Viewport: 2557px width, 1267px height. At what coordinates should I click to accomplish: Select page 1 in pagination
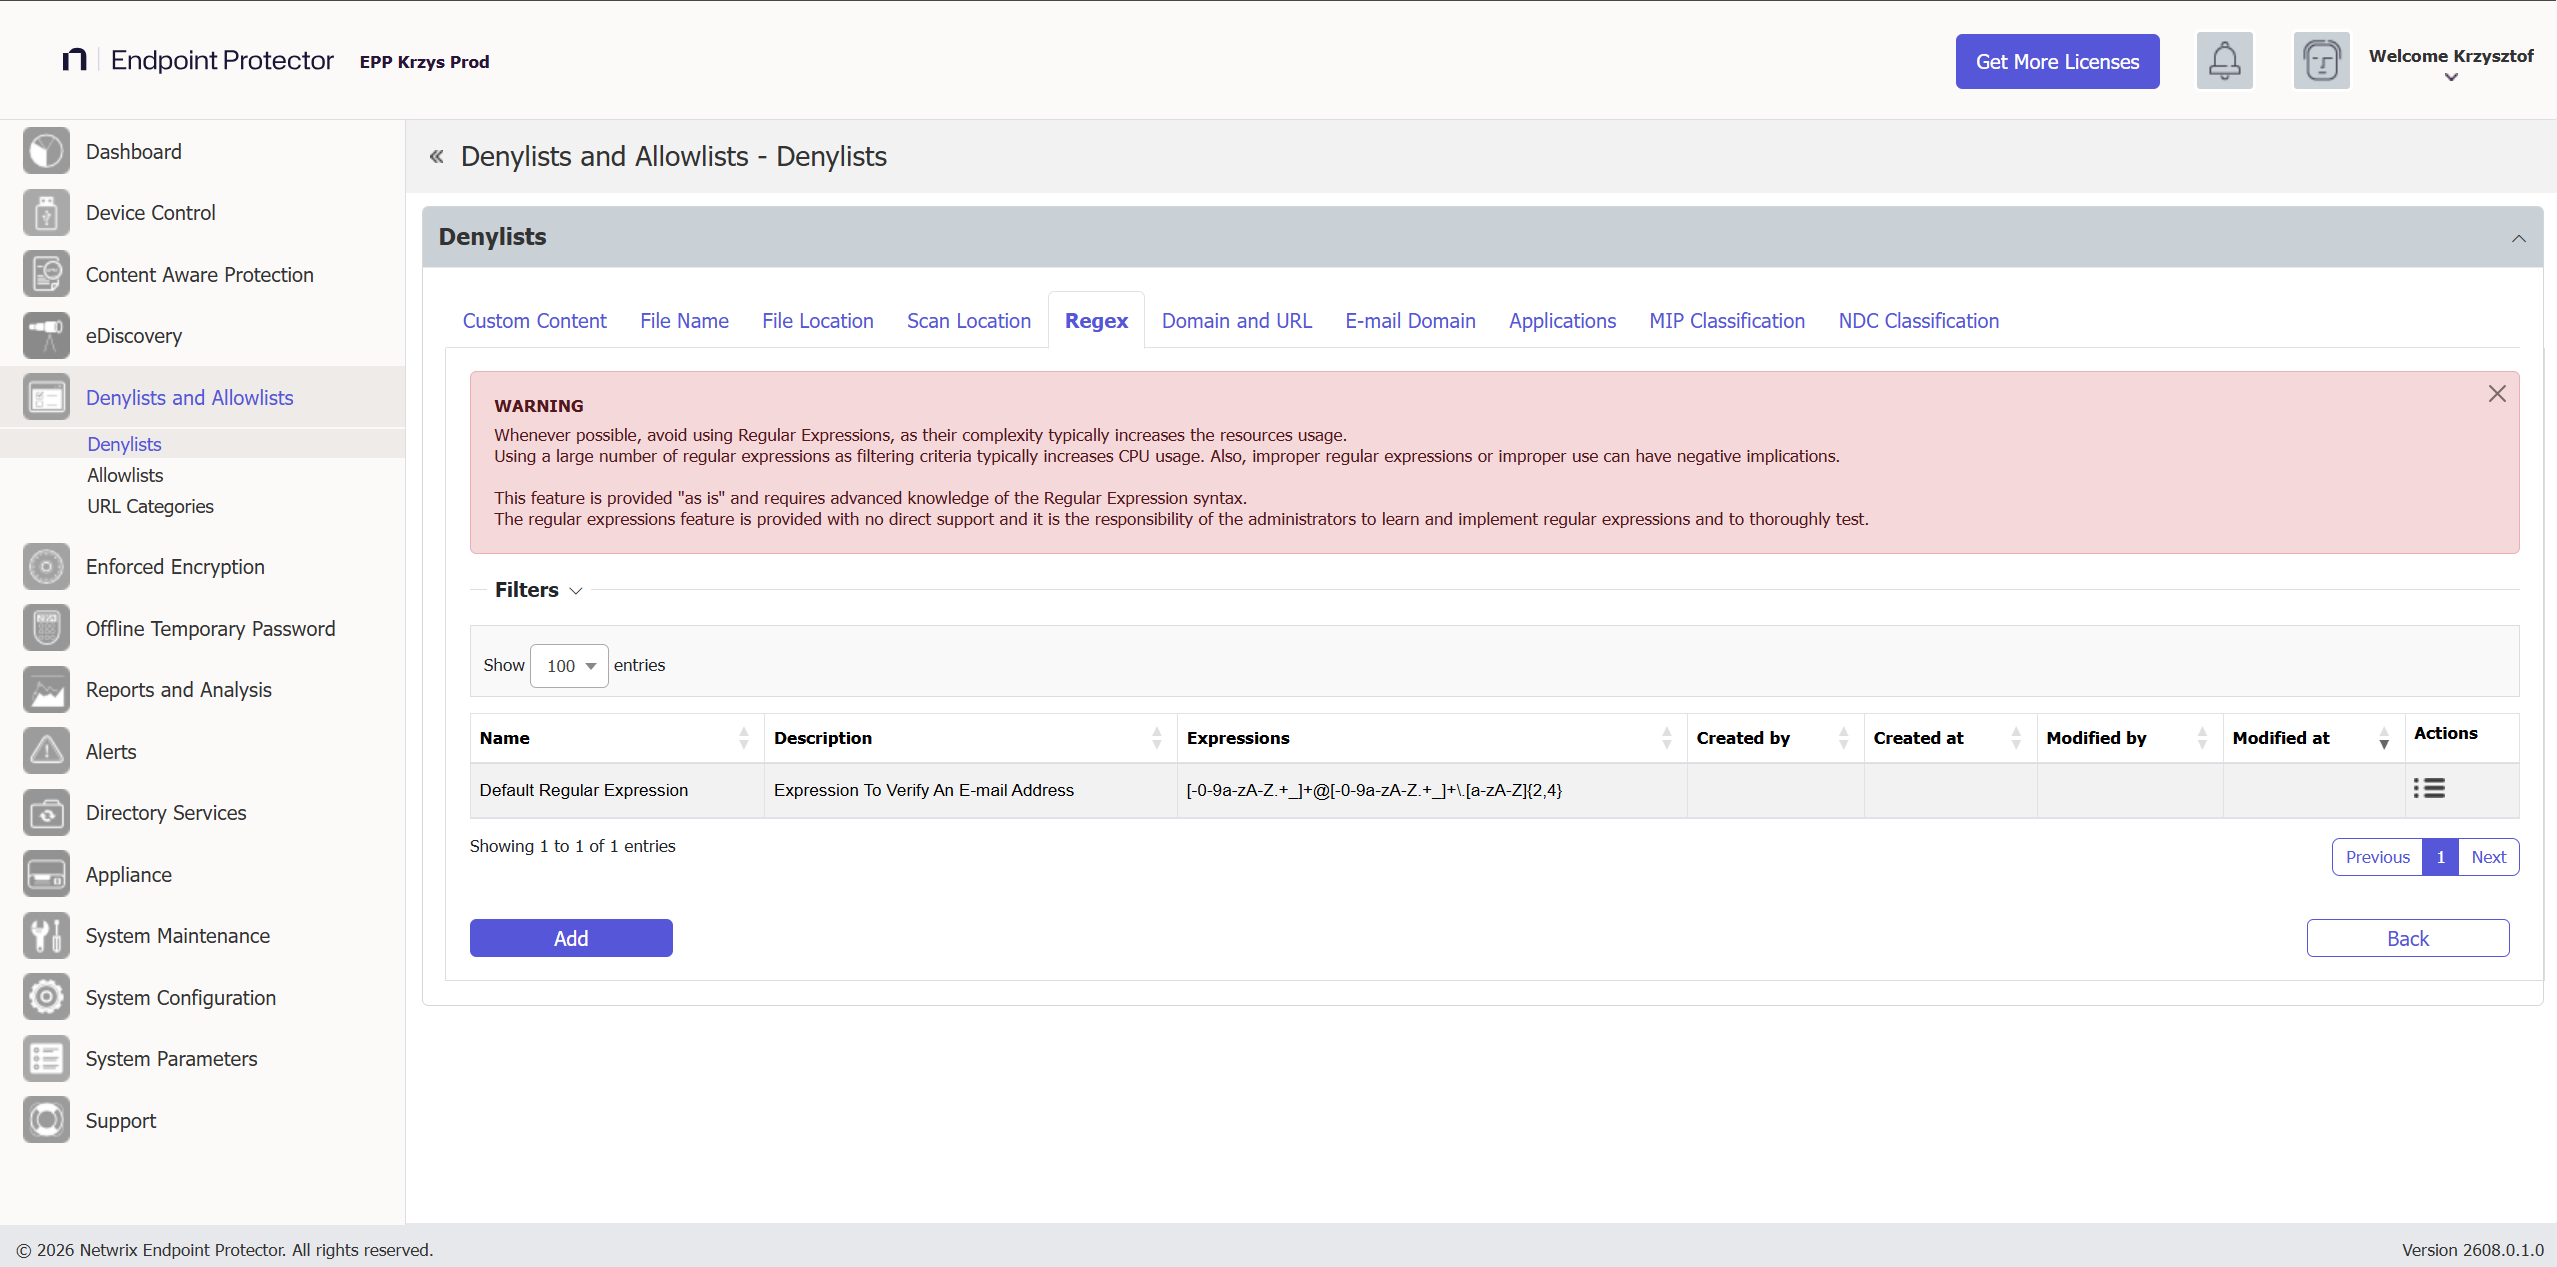pos(2440,857)
